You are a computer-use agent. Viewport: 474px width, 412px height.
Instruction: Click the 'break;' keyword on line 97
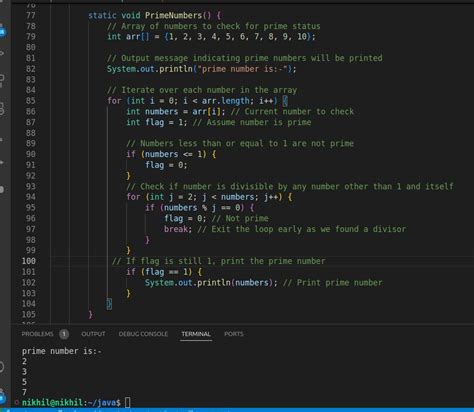[178, 229]
